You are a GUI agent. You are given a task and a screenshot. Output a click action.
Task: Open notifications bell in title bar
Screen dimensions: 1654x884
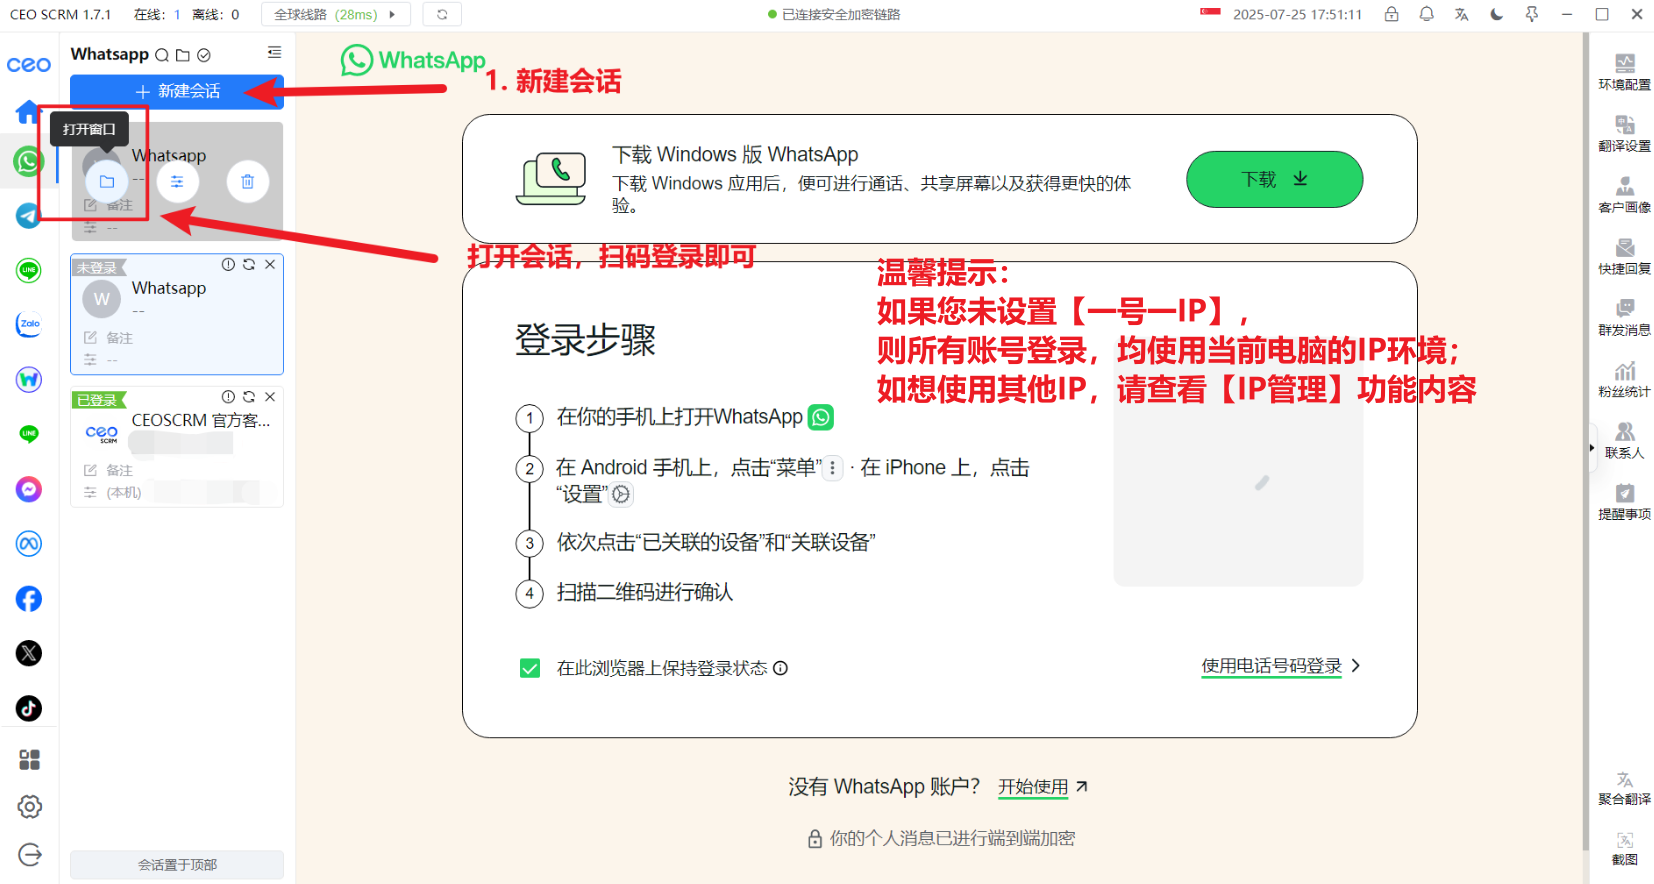pyautogui.click(x=1426, y=14)
